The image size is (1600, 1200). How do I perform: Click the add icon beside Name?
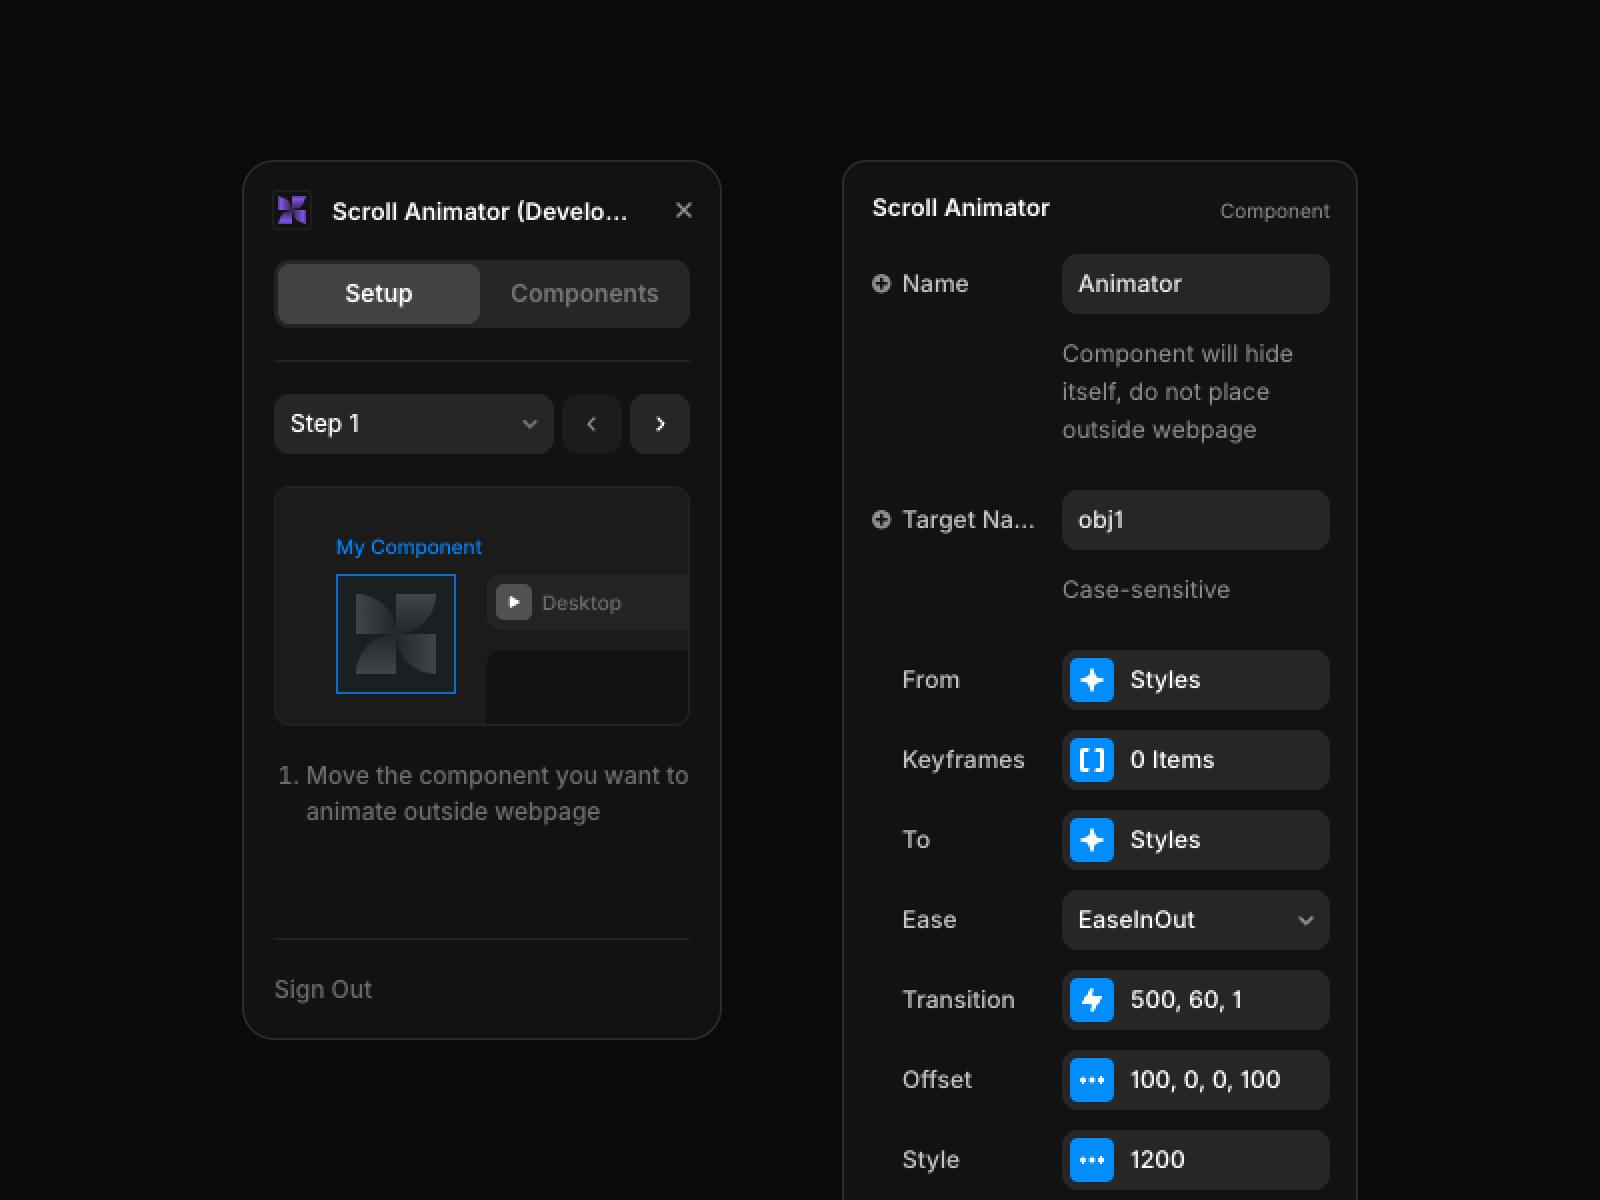point(881,283)
